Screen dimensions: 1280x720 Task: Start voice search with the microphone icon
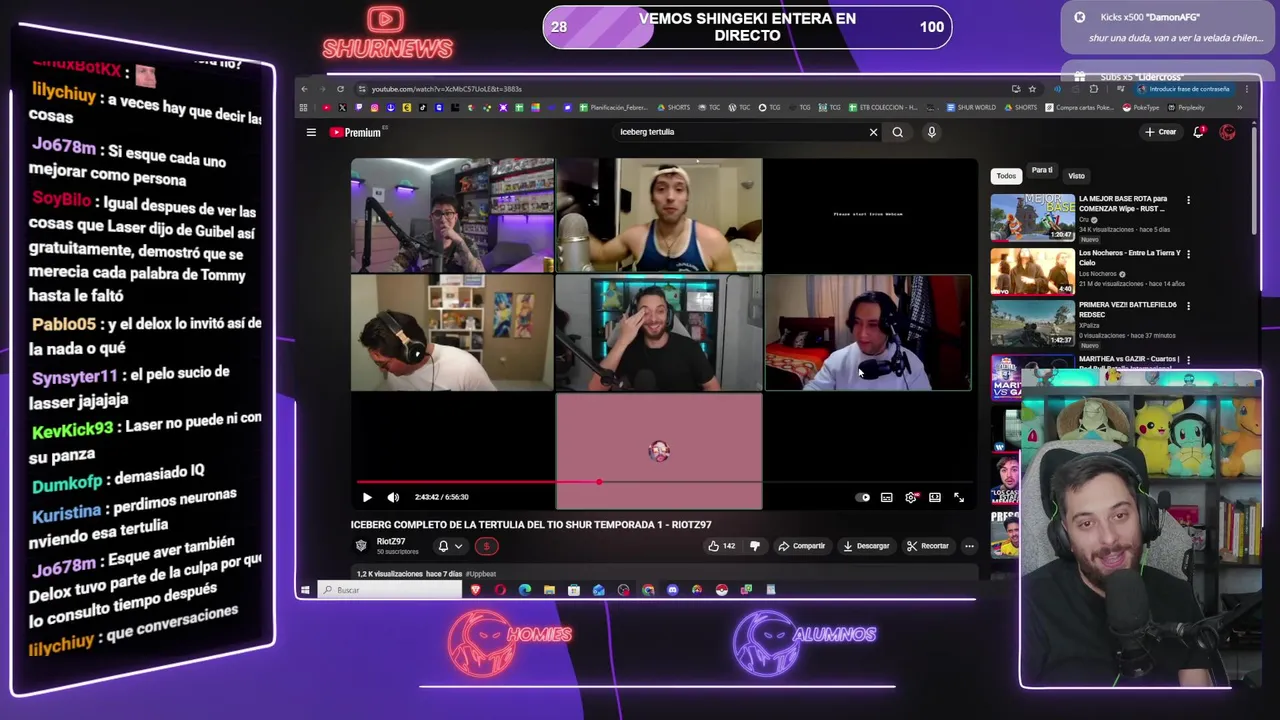(x=931, y=132)
